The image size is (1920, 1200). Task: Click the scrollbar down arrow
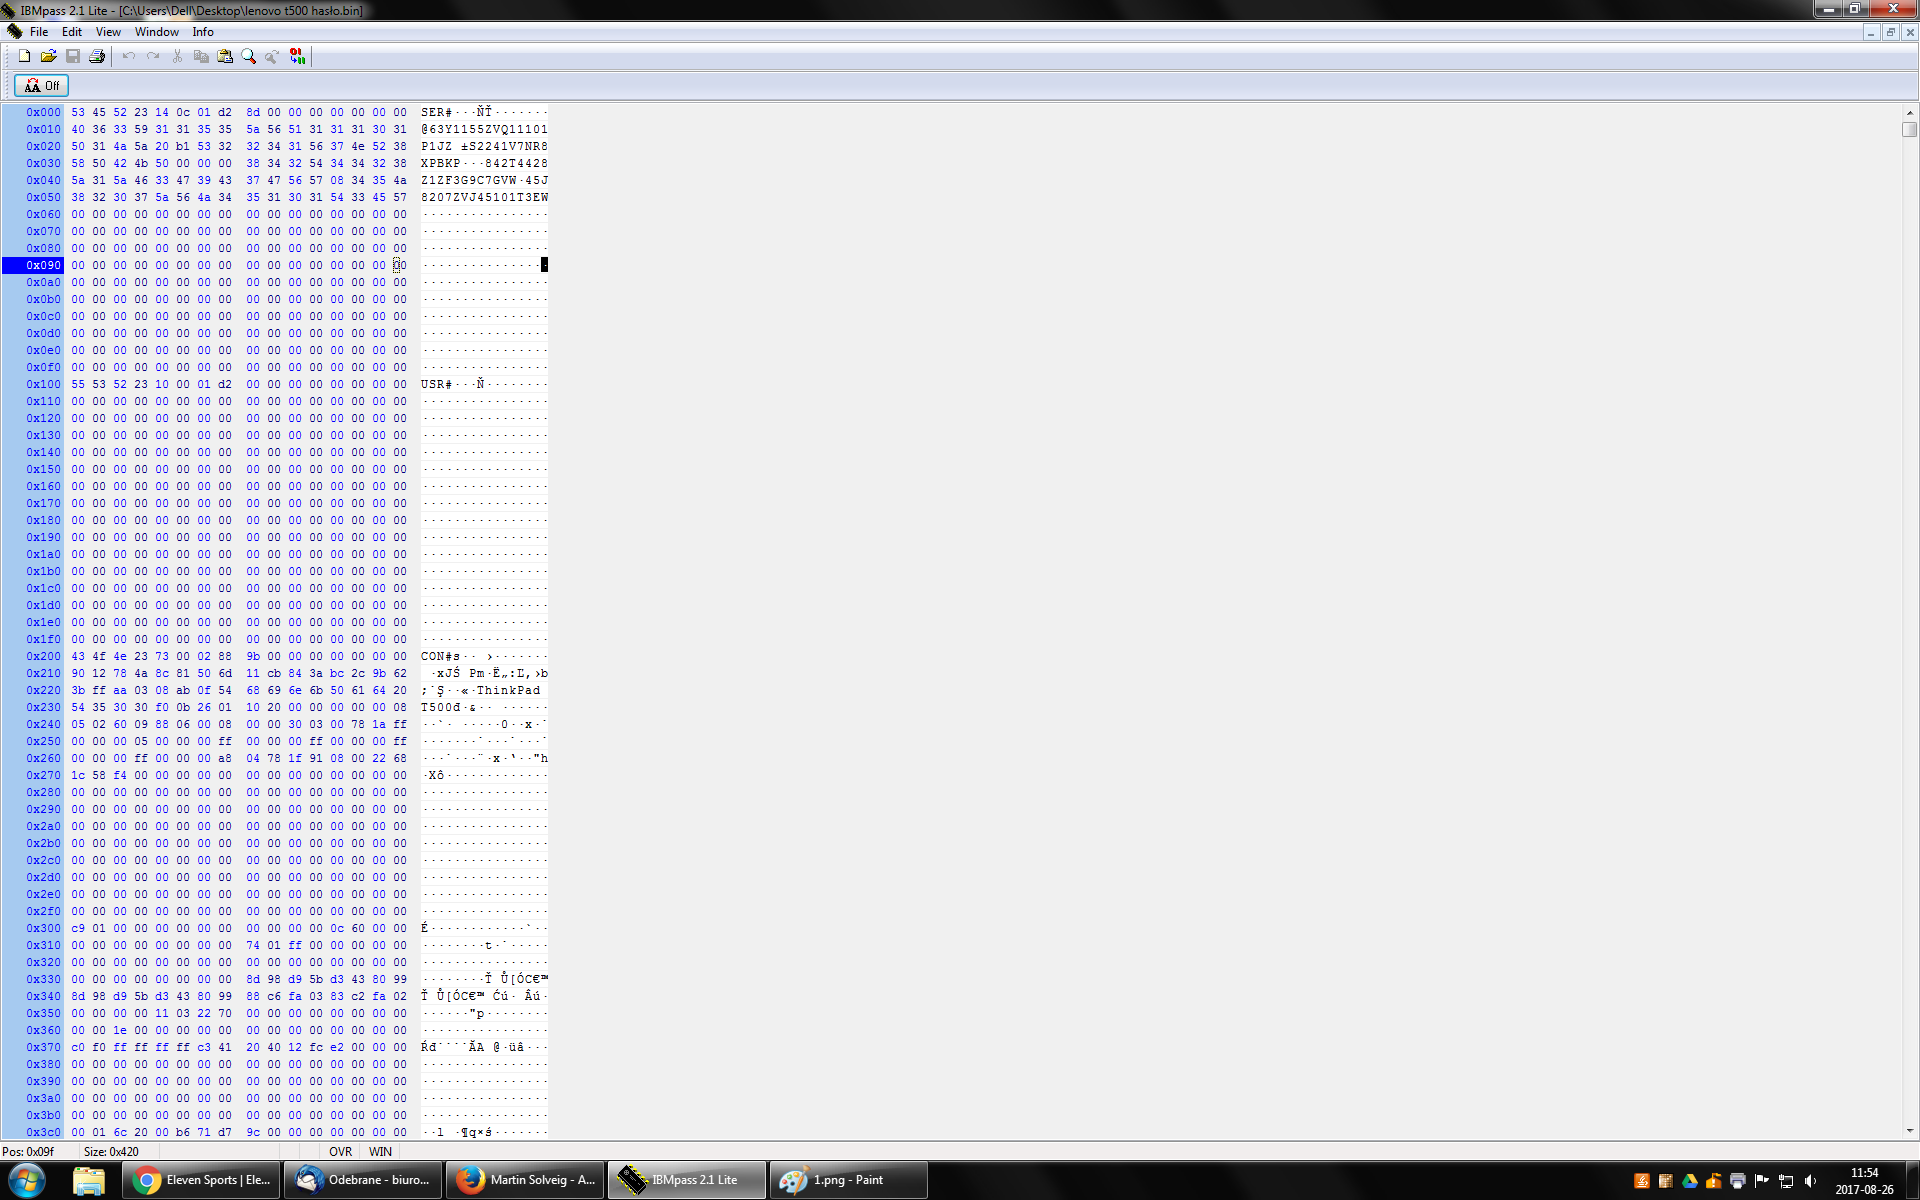[1910, 1131]
